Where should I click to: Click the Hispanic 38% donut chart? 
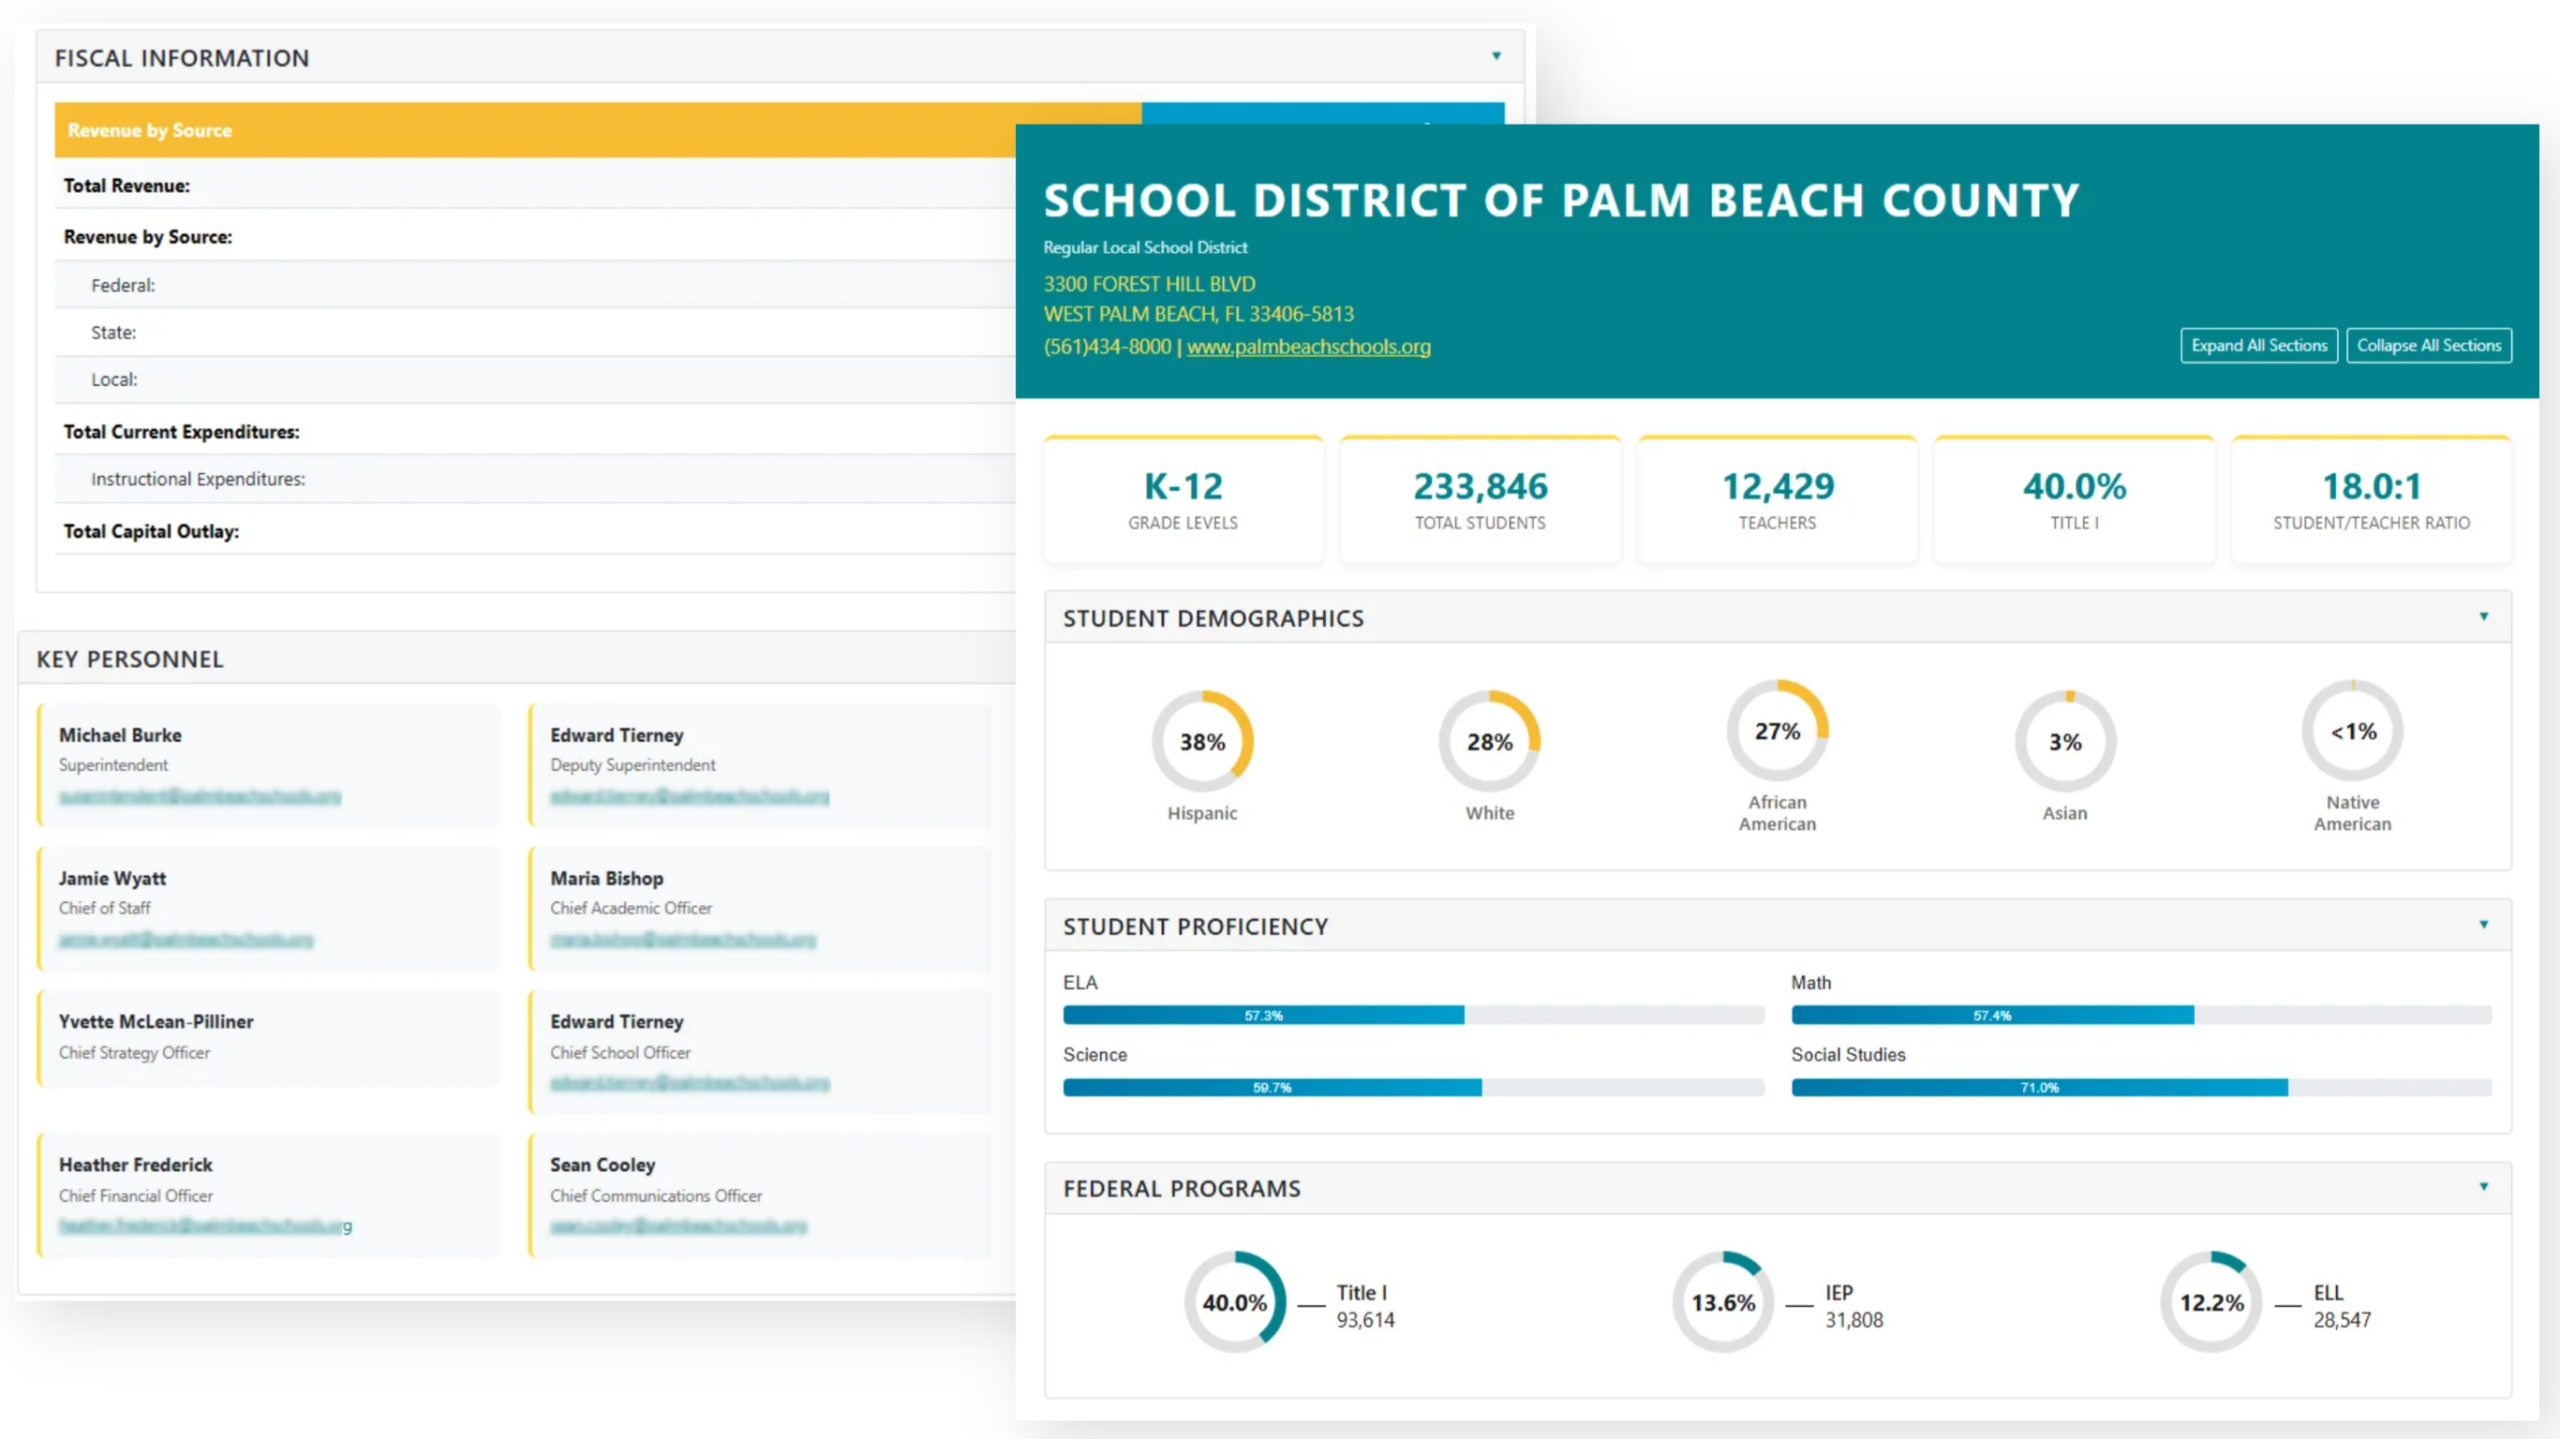click(x=1202, y=741)
